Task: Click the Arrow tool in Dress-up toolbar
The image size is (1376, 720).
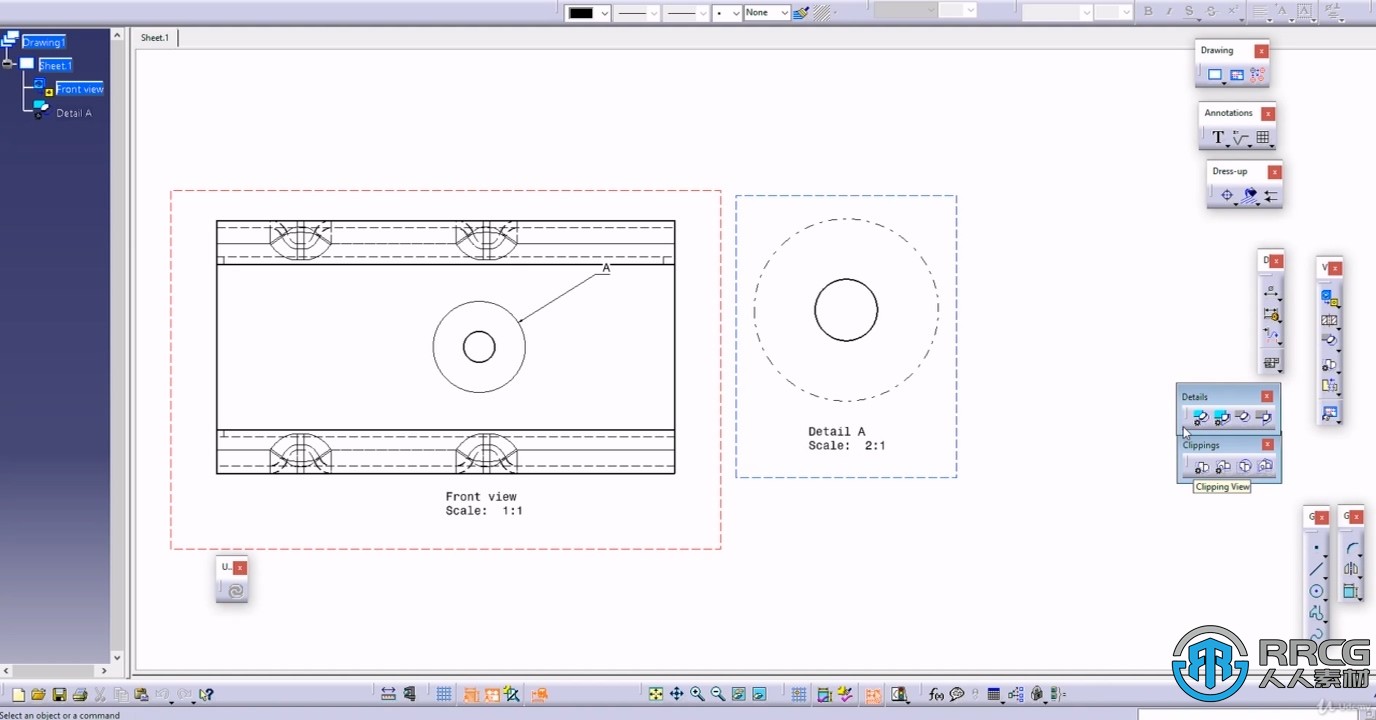Action: pos(1271,196)
